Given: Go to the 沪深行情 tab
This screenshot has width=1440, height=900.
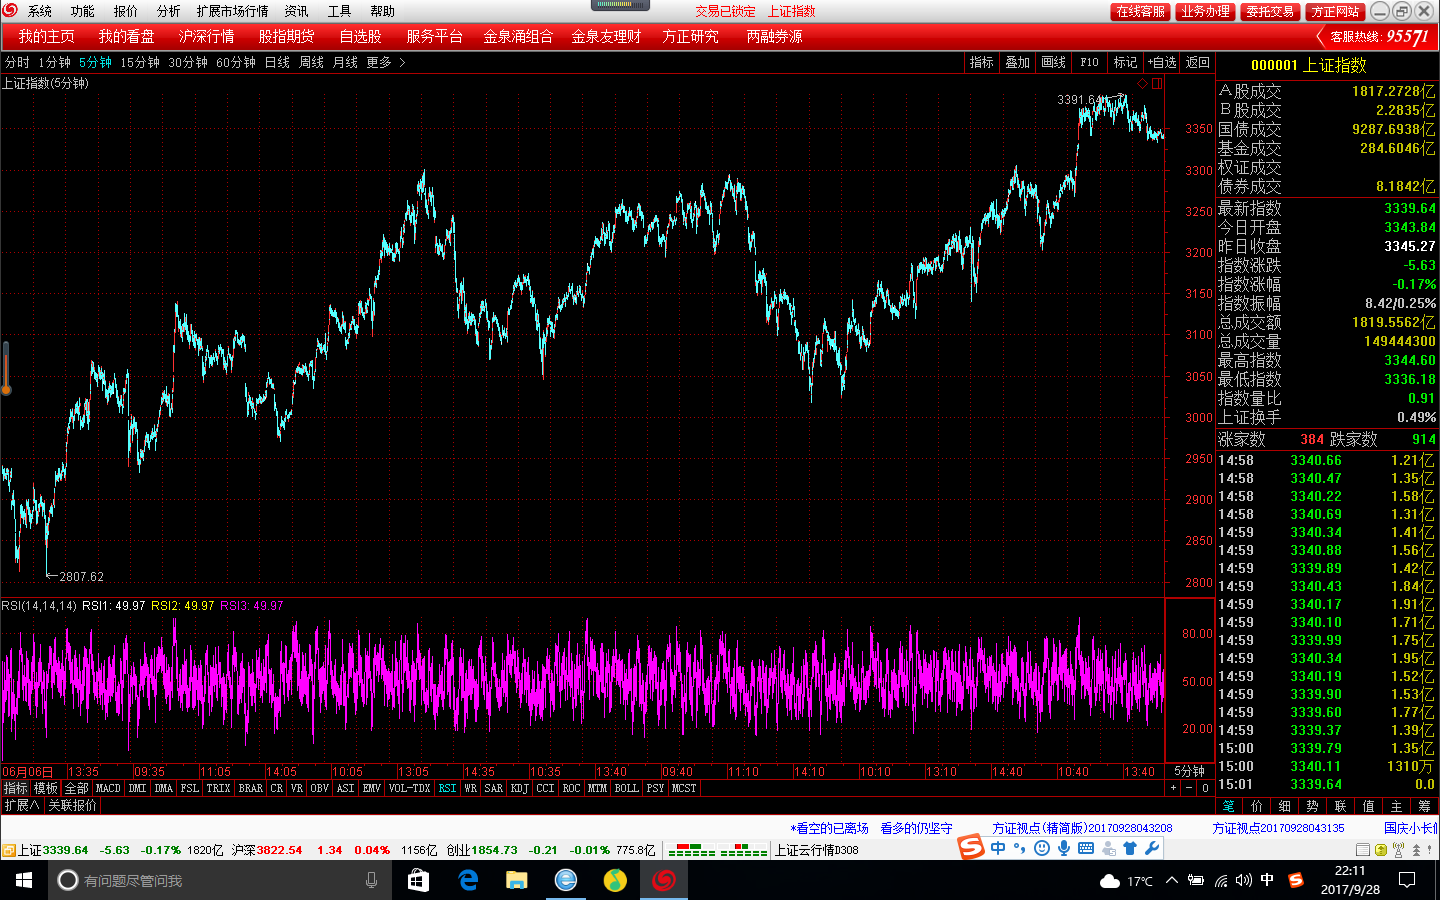Looking at the screenshot, I should coord(206,36).
